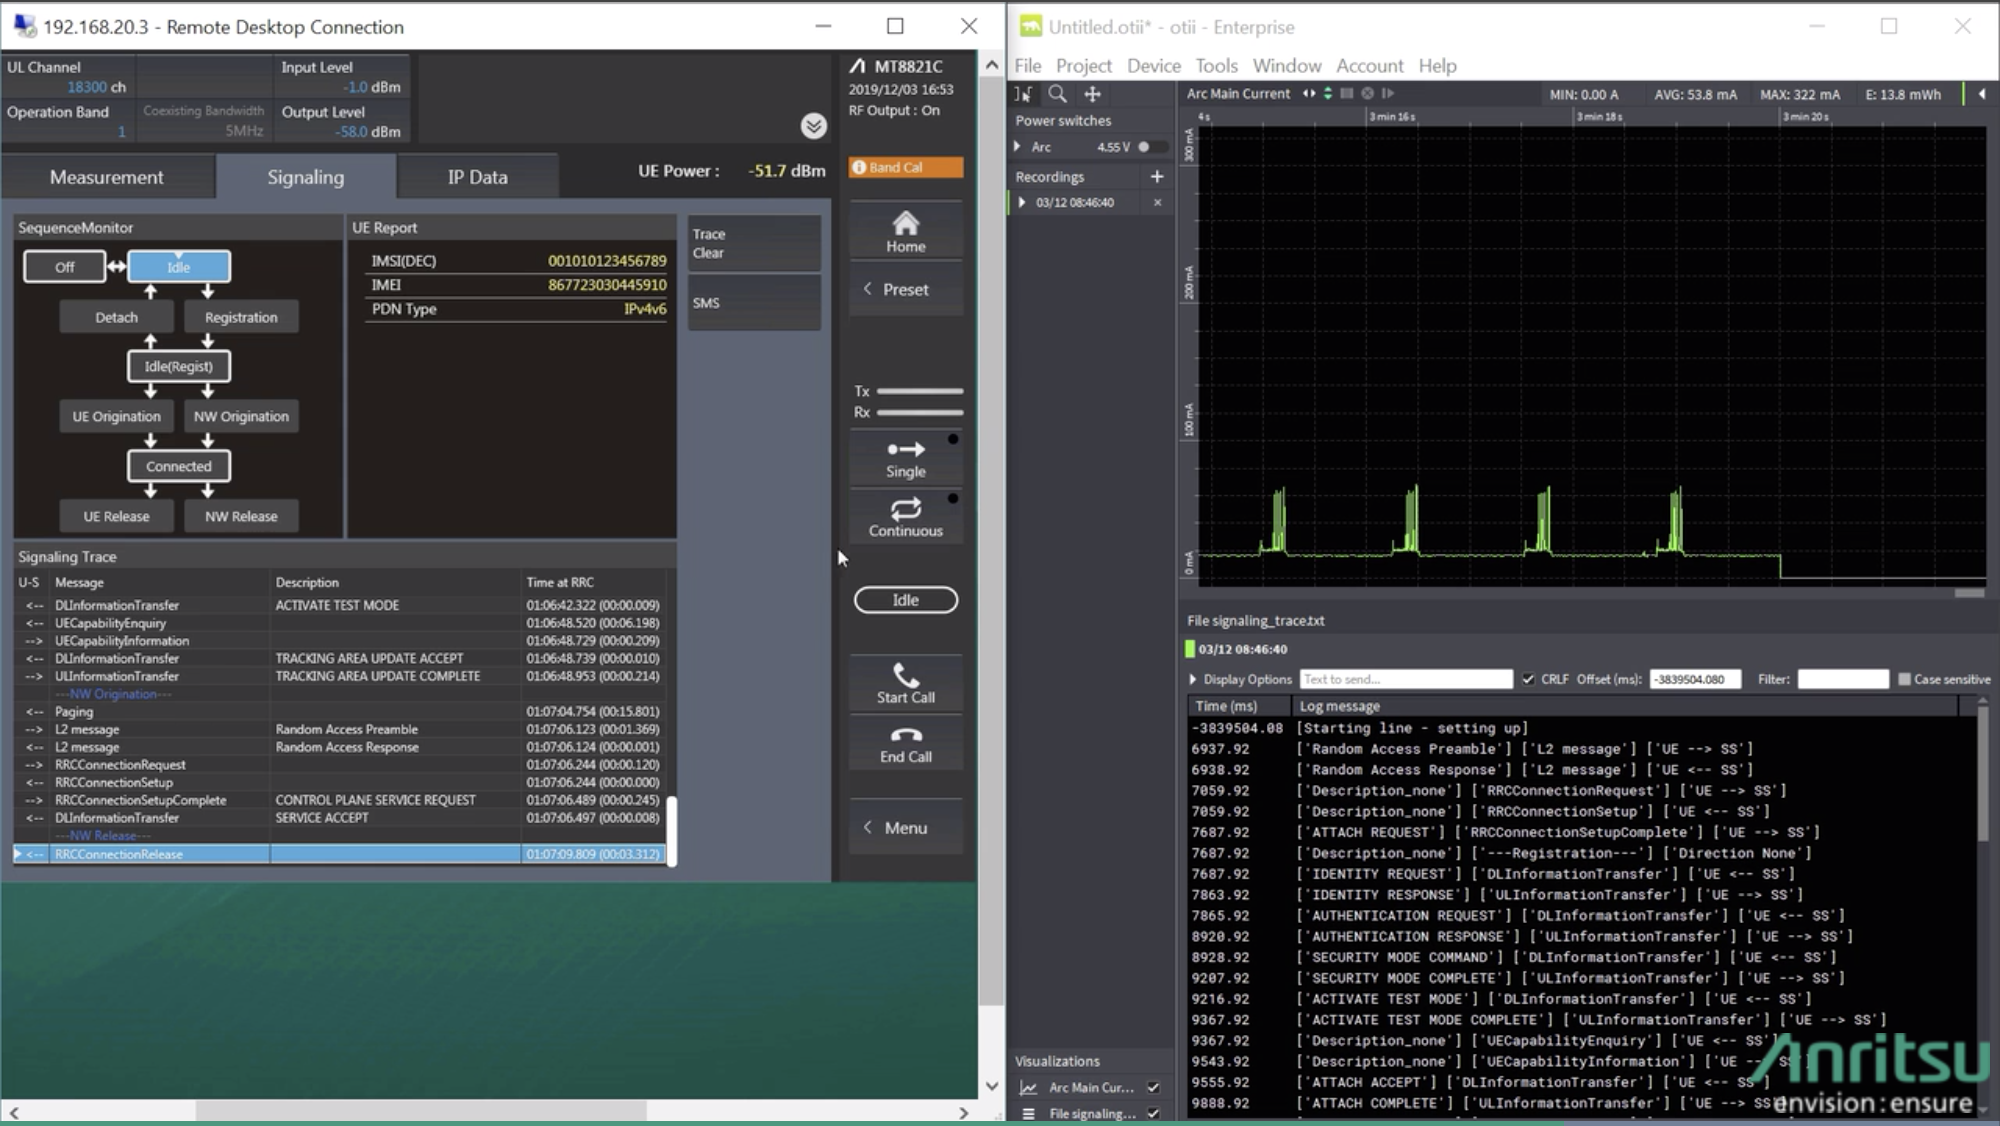Collapse the MT8821C parameter panel with the chevron
This screenshot has width=2000, height=1126.
[813, 126]
